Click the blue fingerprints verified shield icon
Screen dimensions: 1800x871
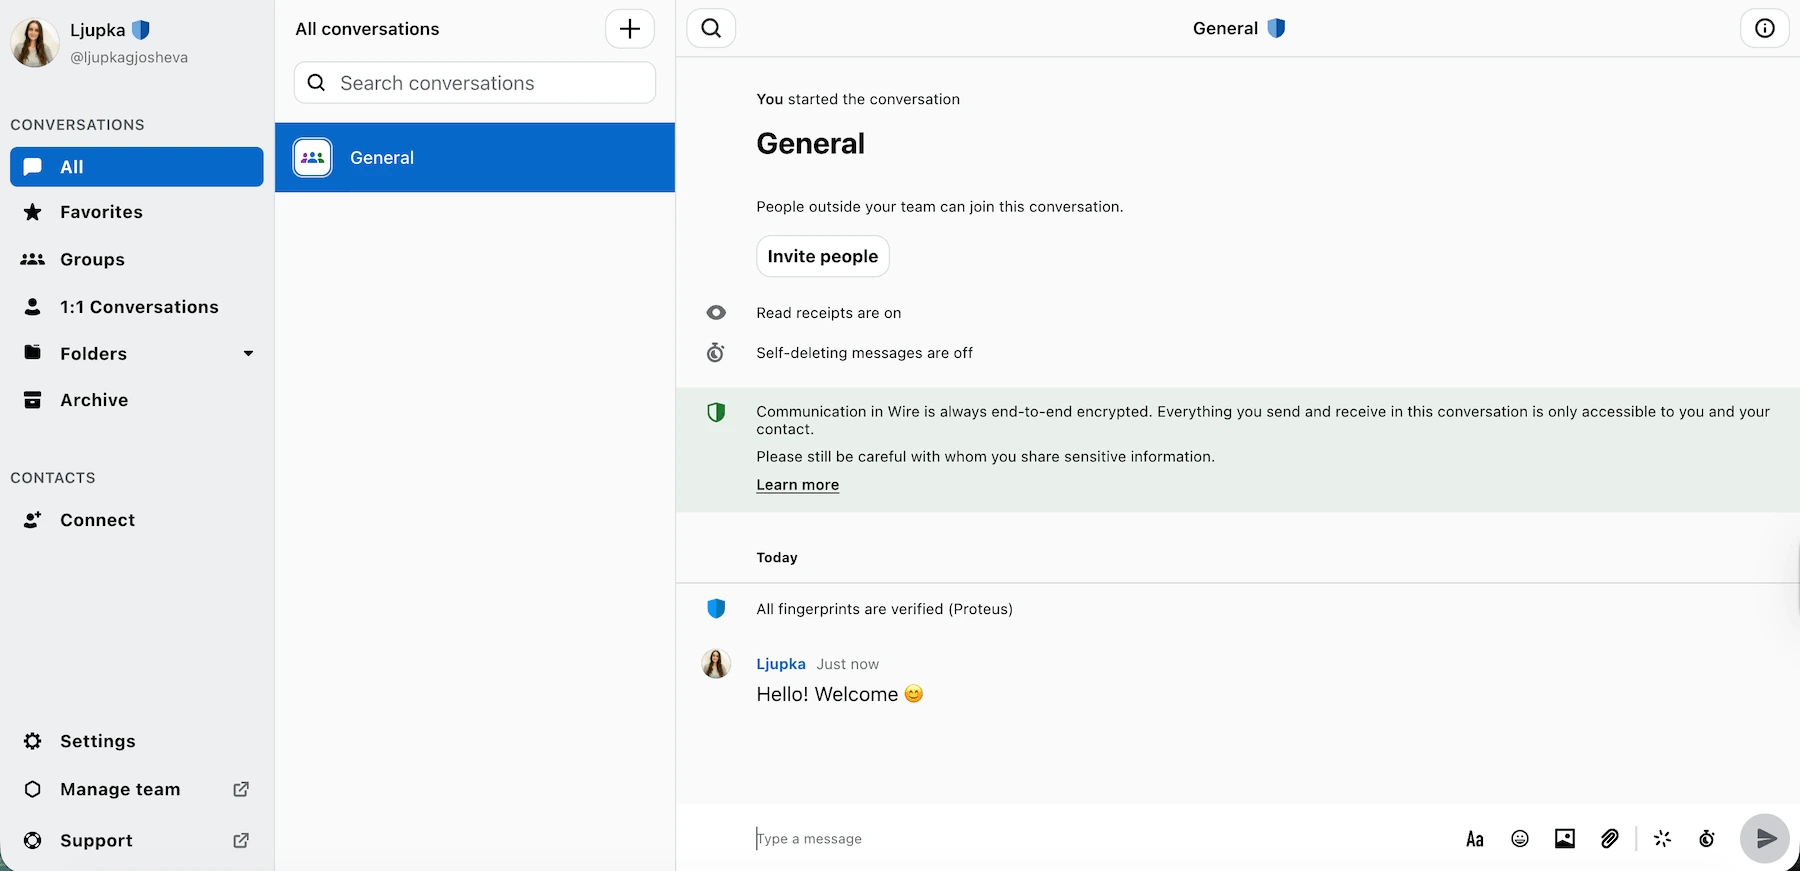coord(716,609)
